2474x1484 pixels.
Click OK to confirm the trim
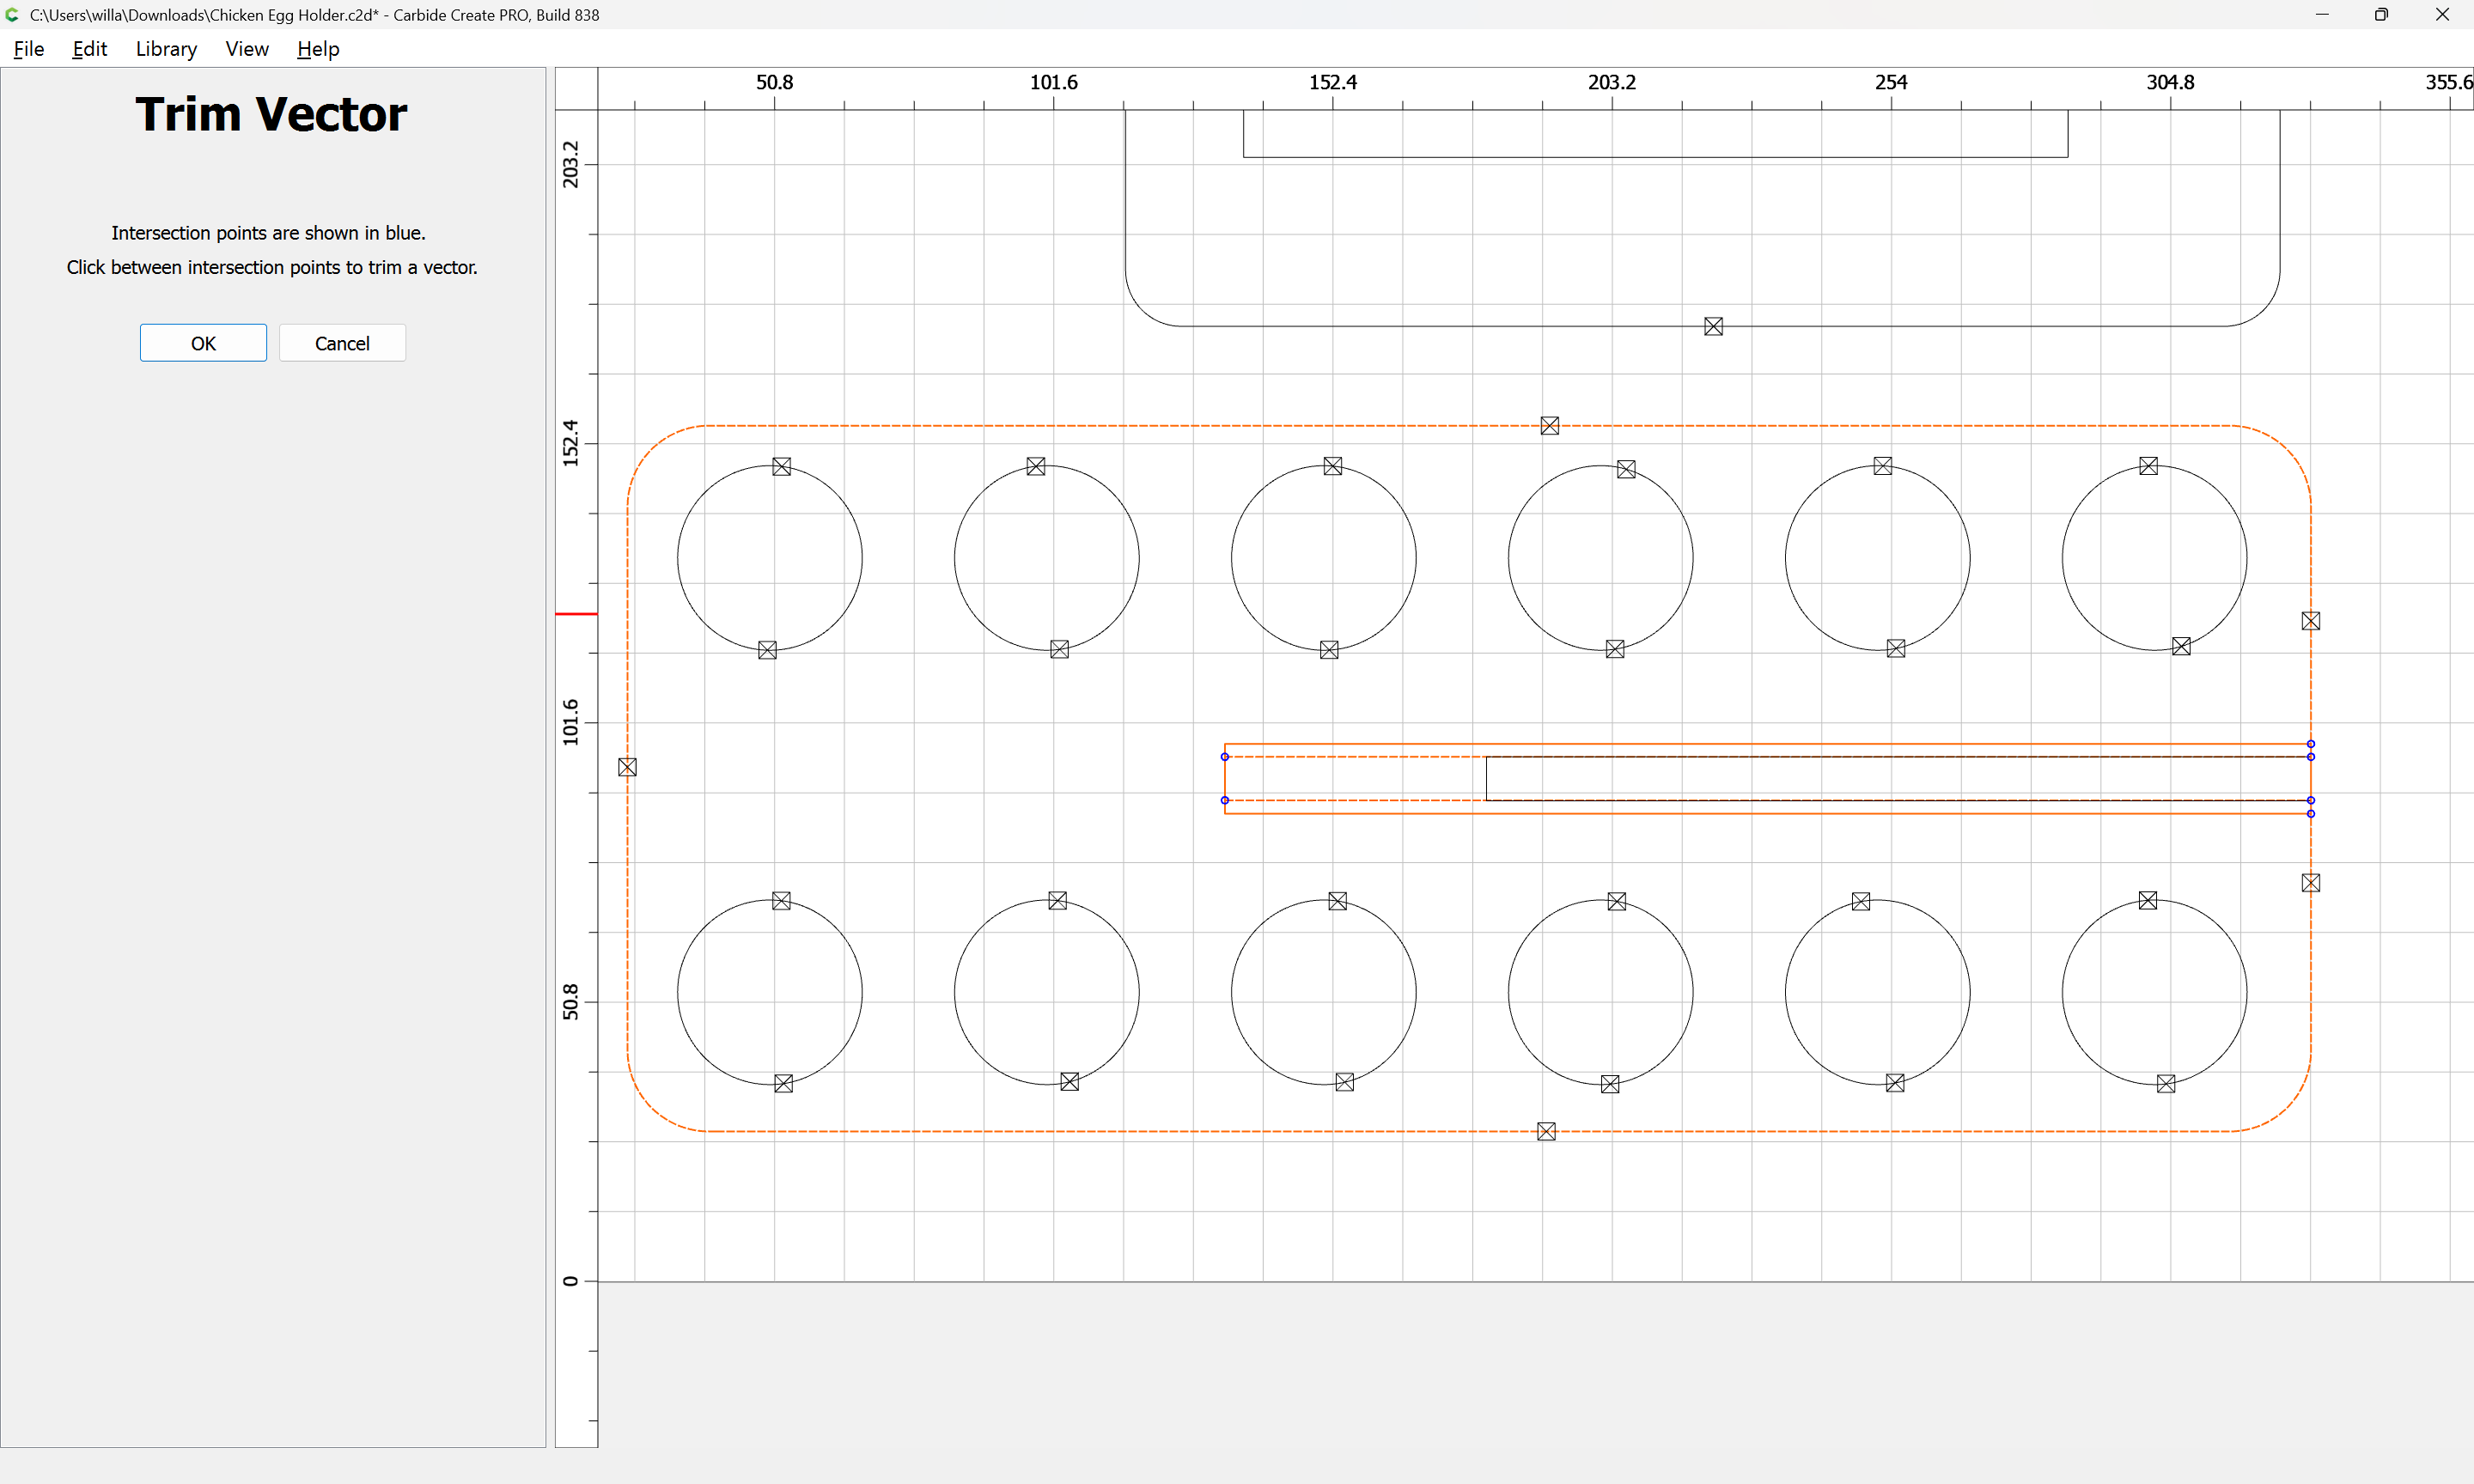tap(203, 343)
